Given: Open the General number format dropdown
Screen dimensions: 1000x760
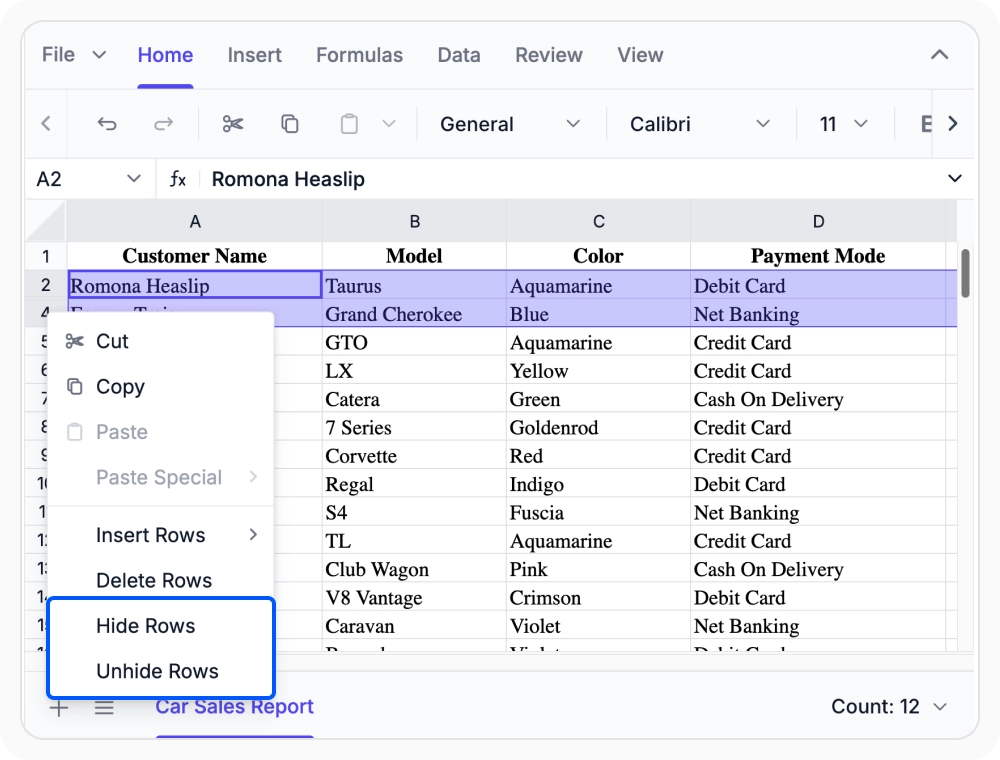Looking at the screenshot, I should pyautogui.click(x=510, y=124).
